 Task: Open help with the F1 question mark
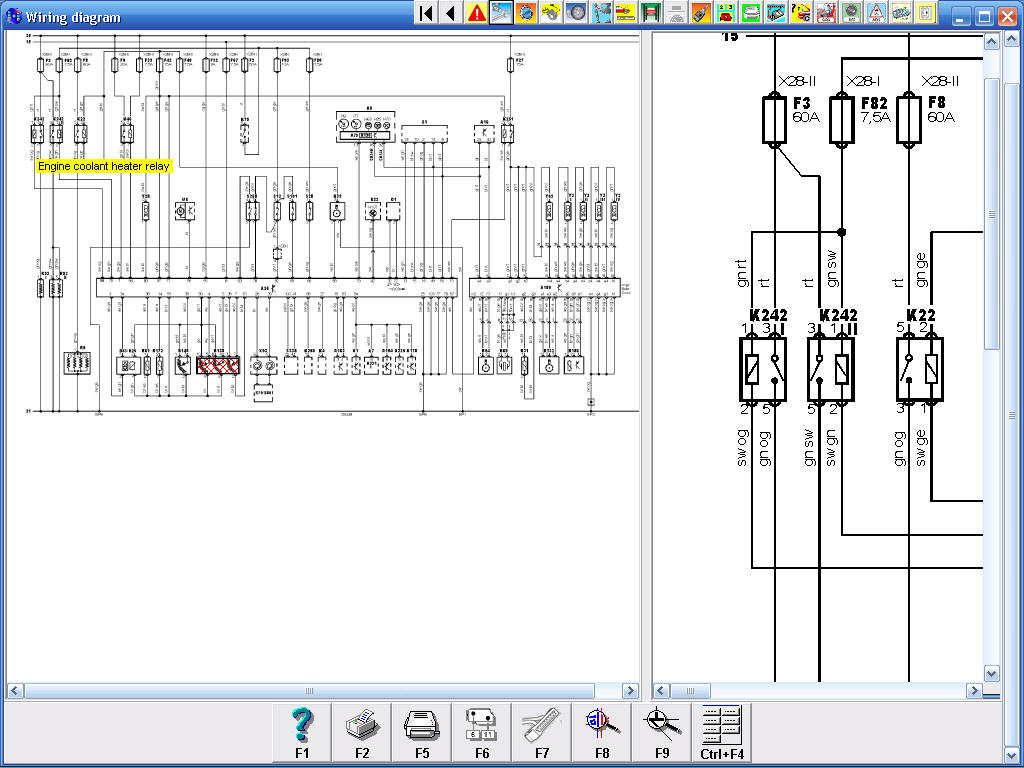[302, 733]
